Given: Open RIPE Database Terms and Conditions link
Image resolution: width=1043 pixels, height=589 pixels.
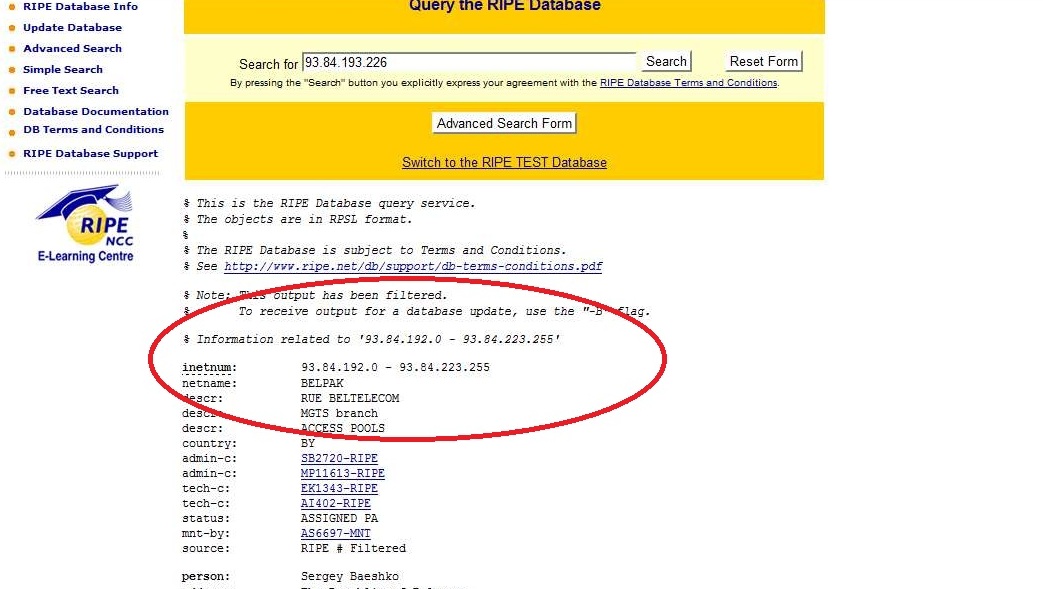Looking at the screenshot, I should [688, 83].
